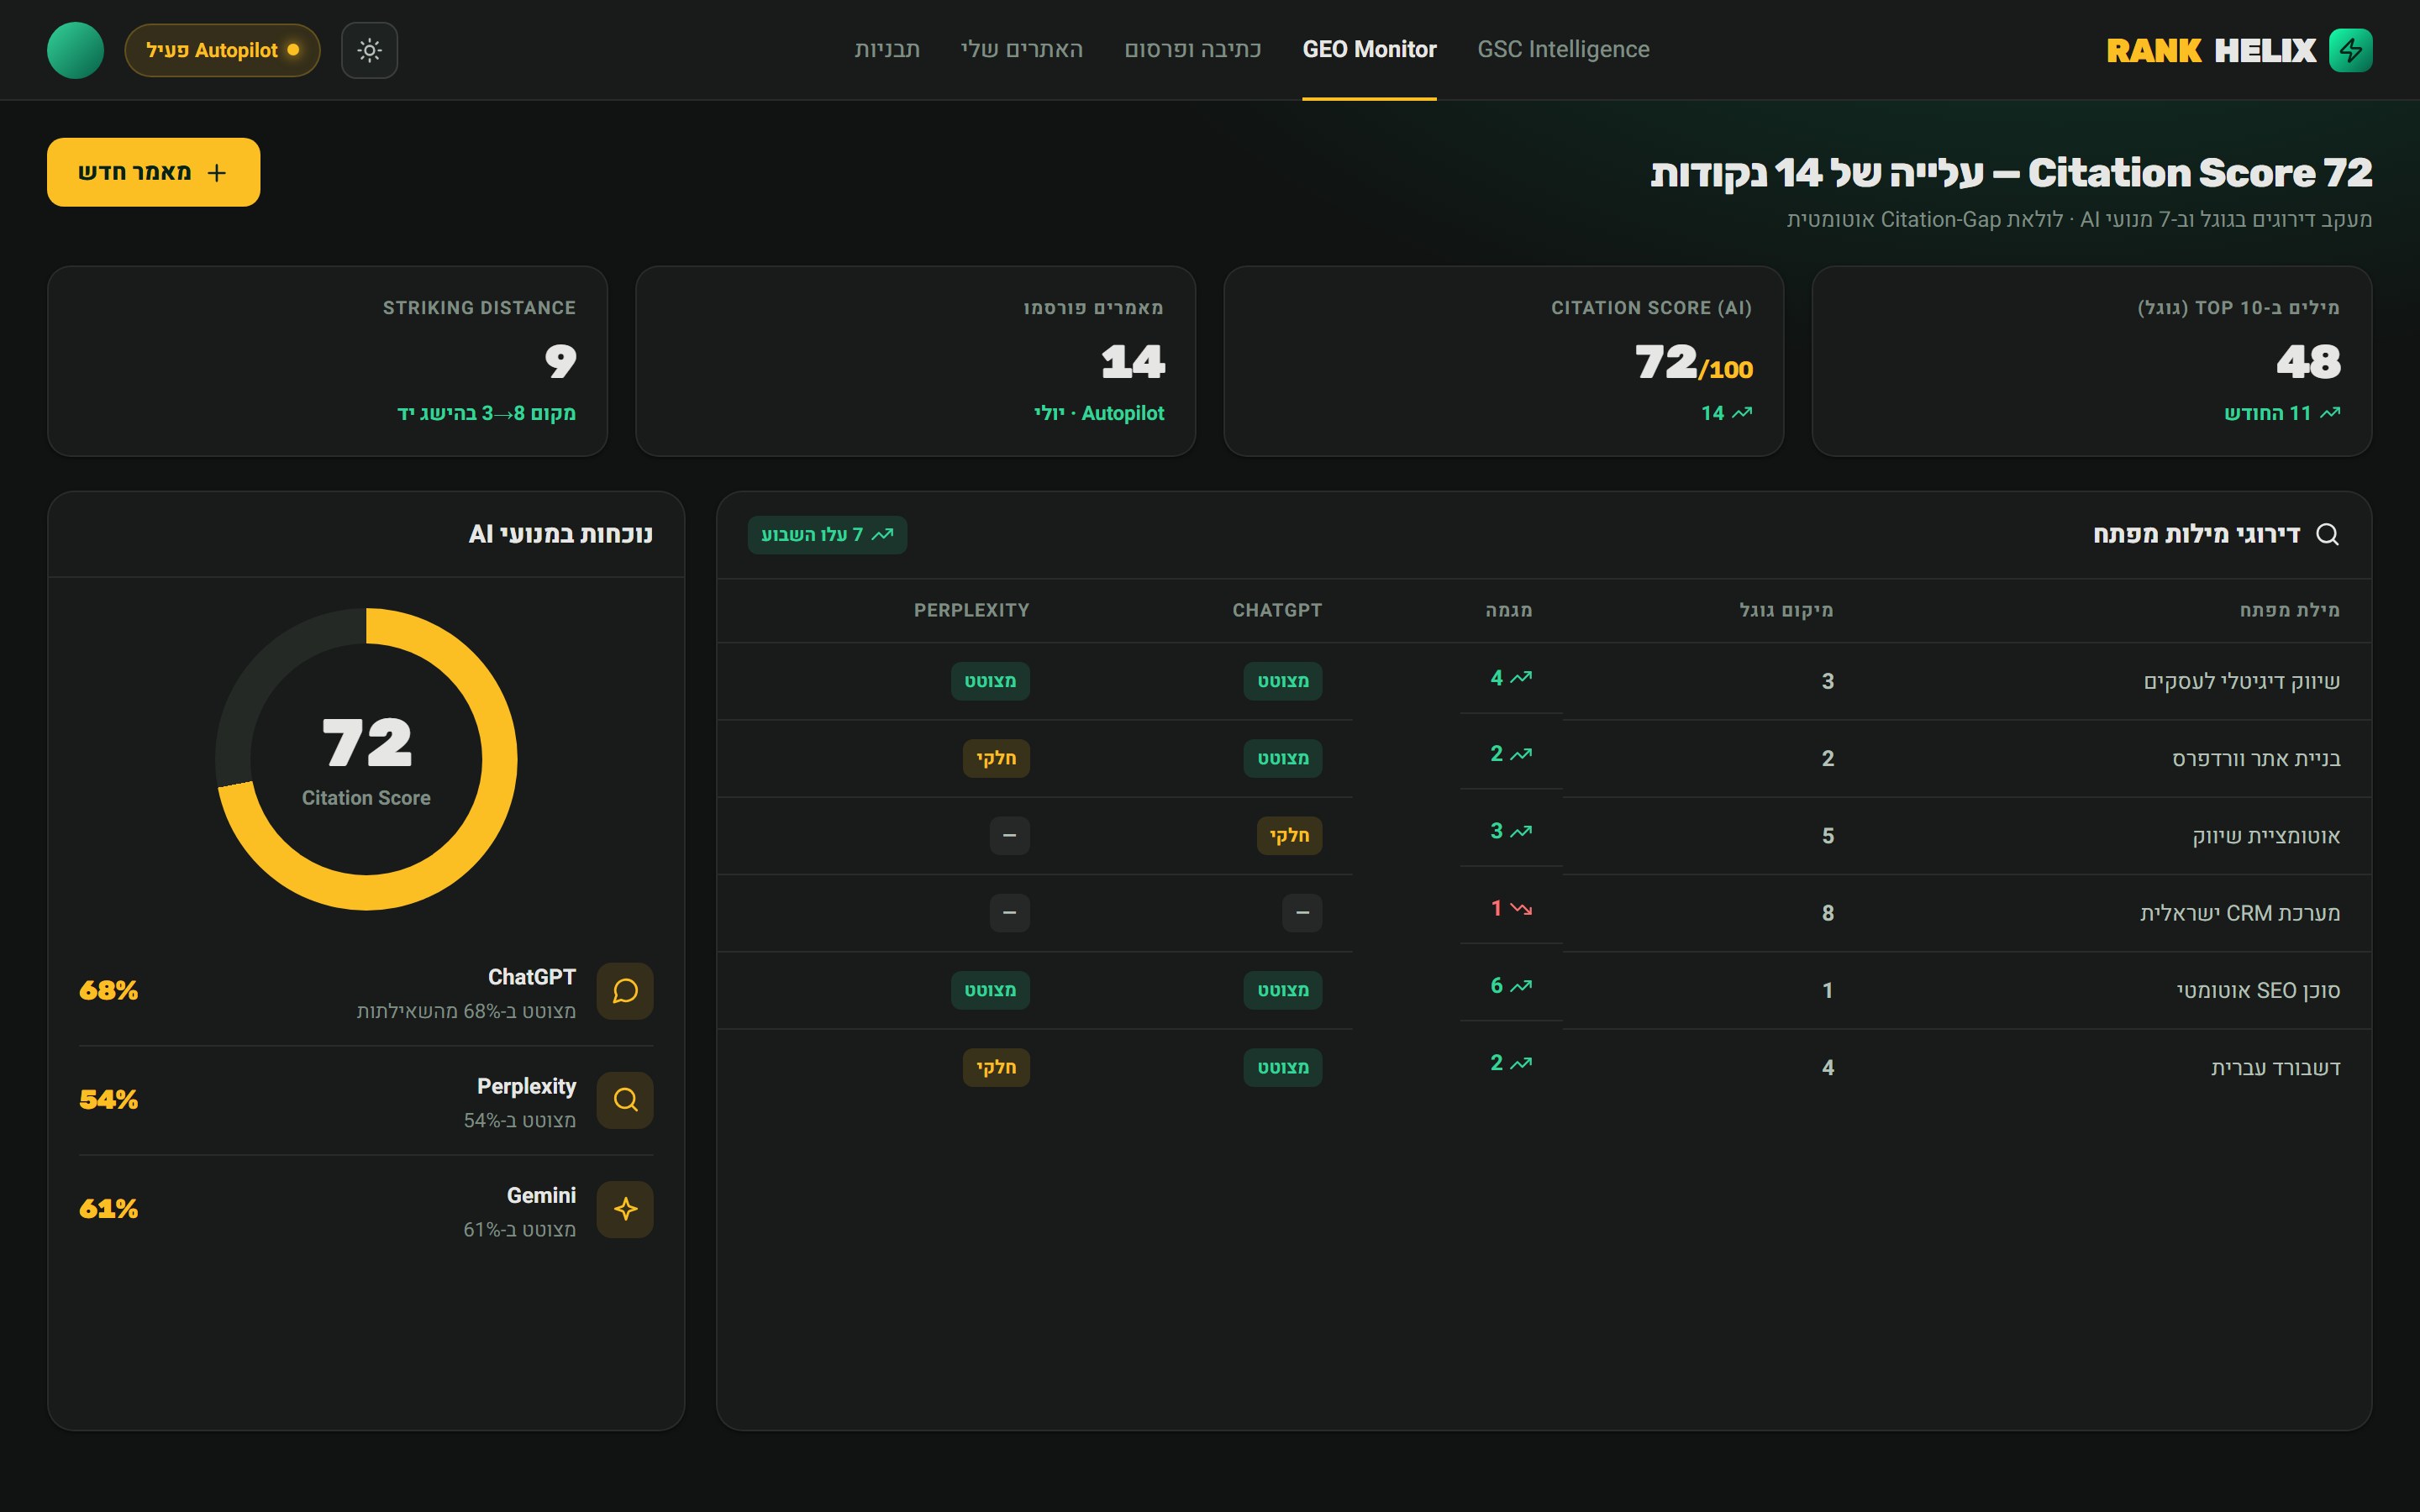Viewport: 2420px width, 1512px height.
Task: Click the Gemini sparkle icon
Action: click(x=625, y=1209)
